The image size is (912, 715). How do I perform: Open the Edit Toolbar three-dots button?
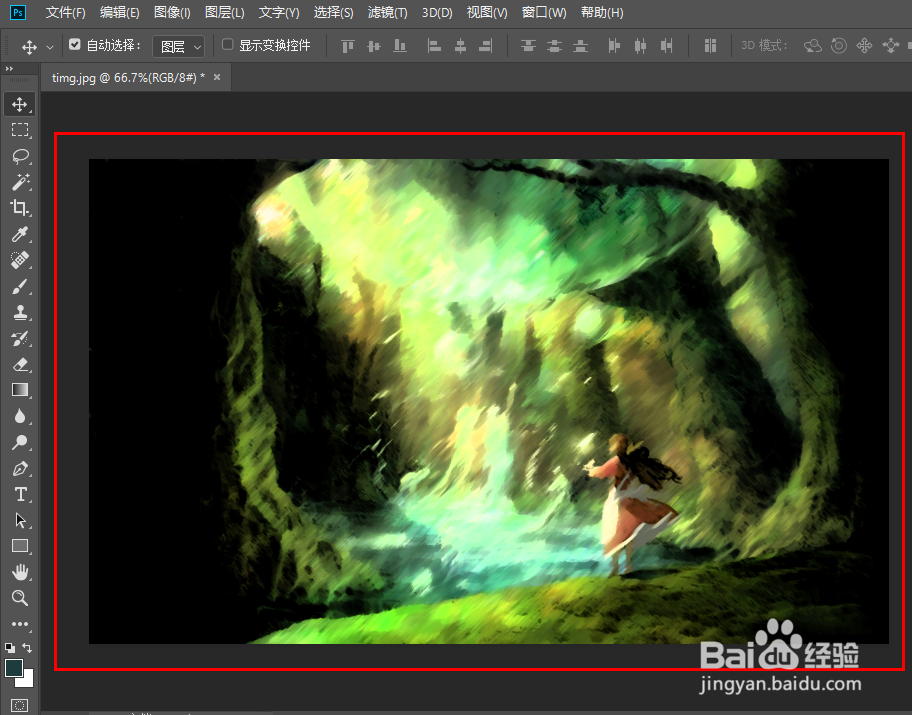tap(20, 624)
